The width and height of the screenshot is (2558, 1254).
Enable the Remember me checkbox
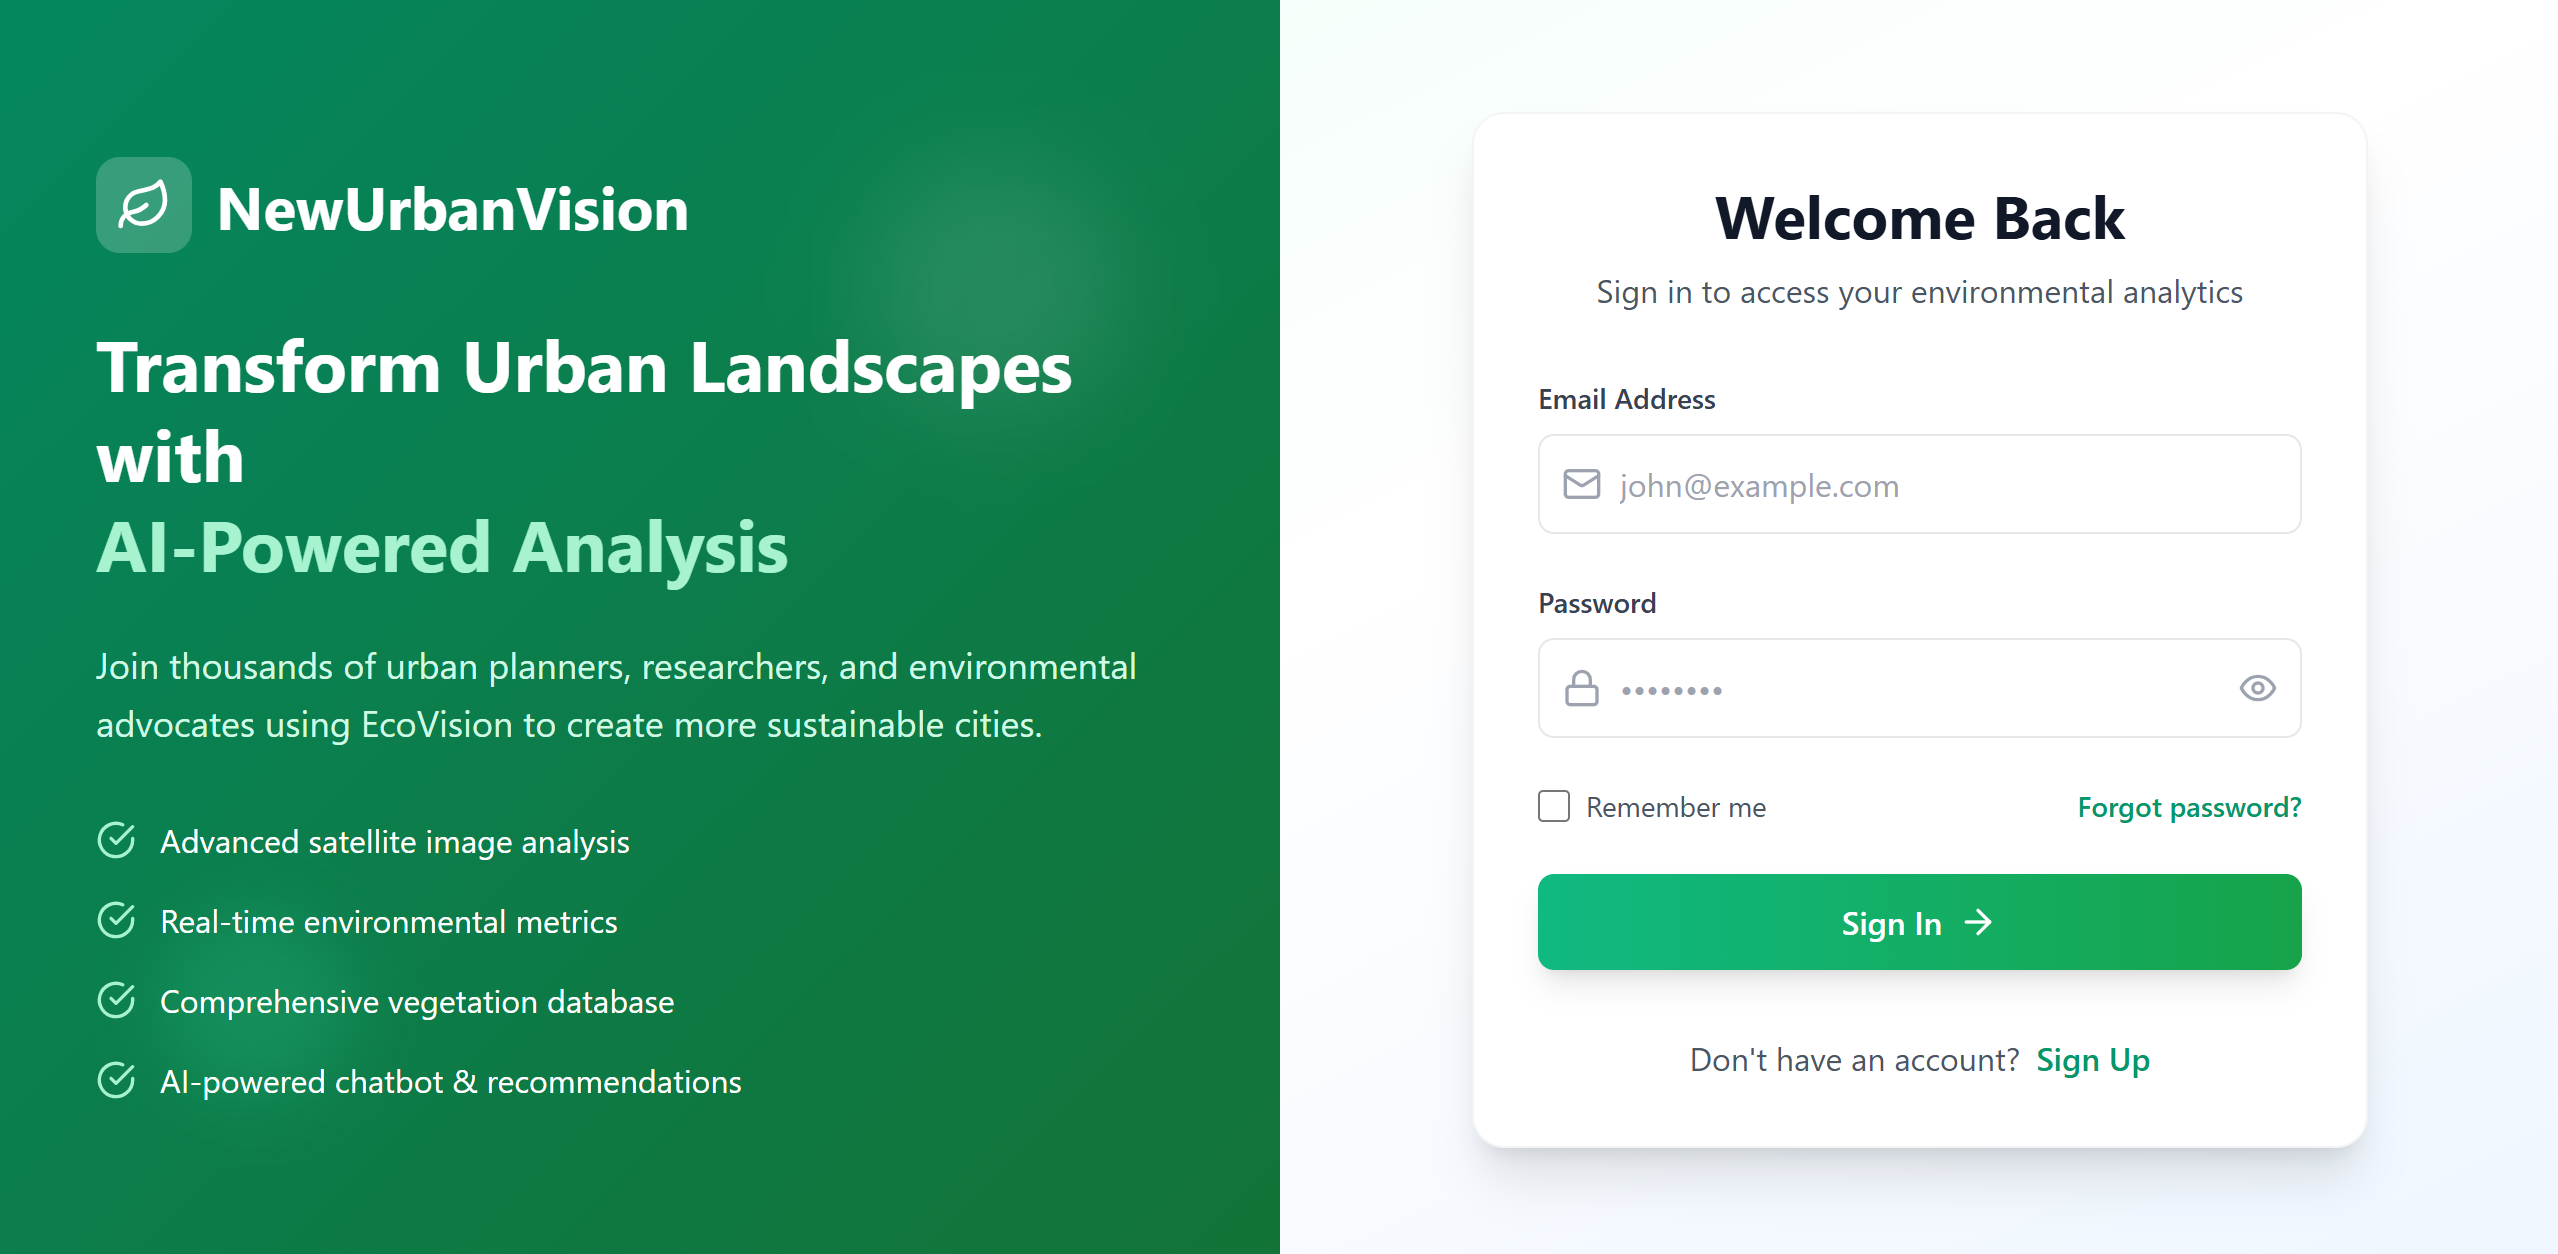[x=1553, y=806]
